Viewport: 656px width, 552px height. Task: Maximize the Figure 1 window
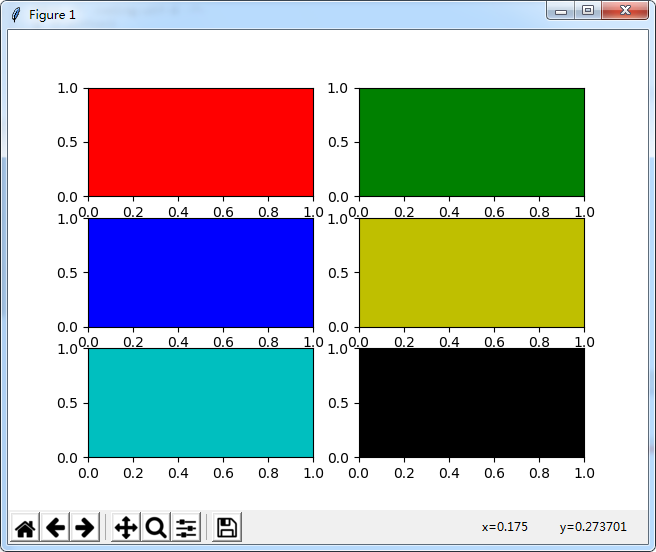coord(588,11)
